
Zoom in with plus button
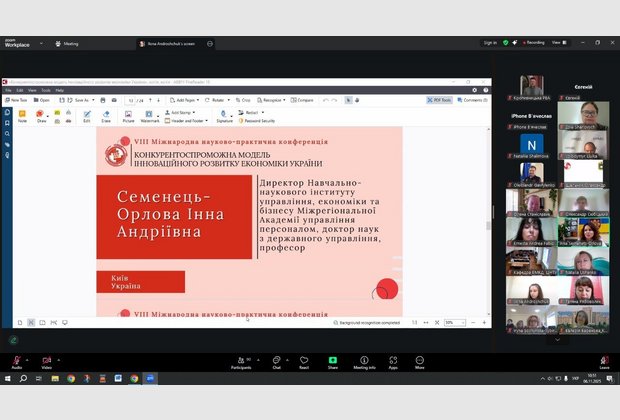click(484, 323)
